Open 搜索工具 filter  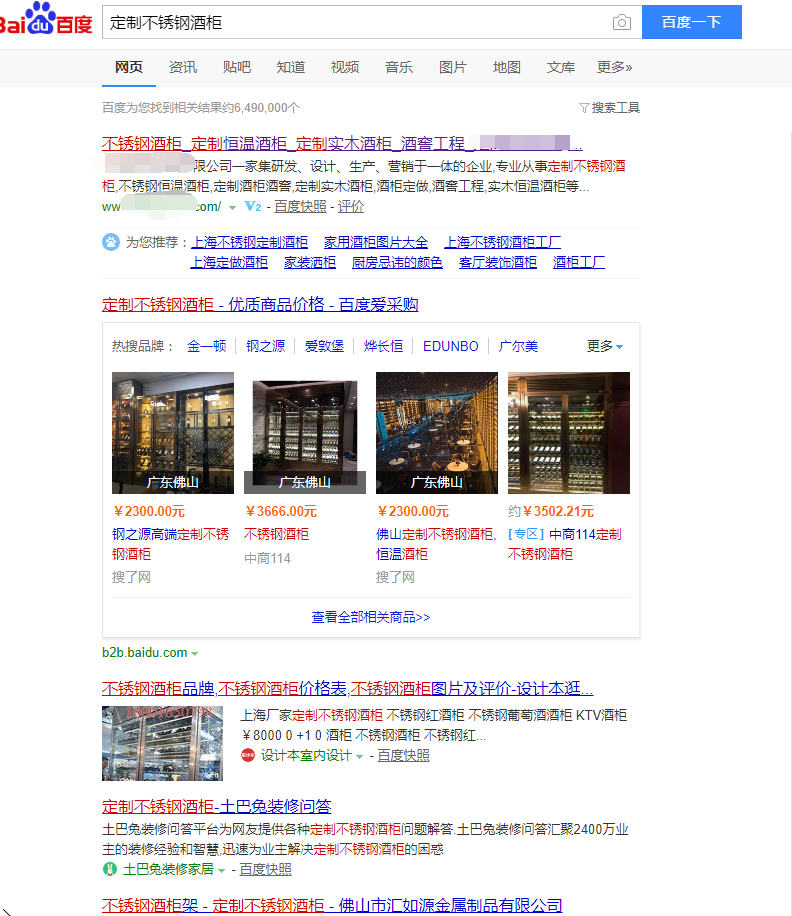[x=610, y=107]
